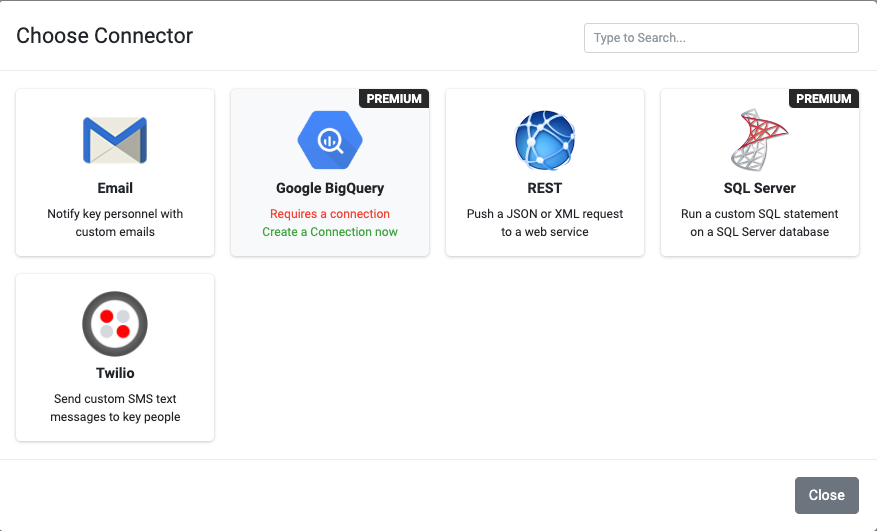Image resolution: width=877 pixels, height=531 pixels.
Task: Click the Choose Connector heading
Action: click(105, 36)
